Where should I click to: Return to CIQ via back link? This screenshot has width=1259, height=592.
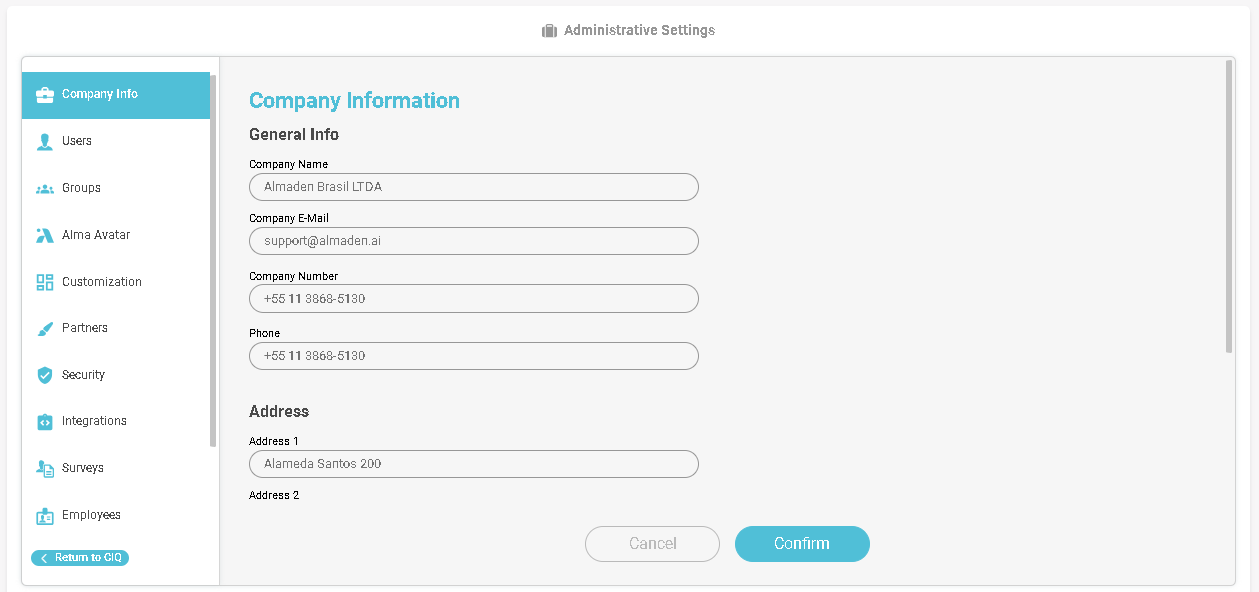(80, 558)
